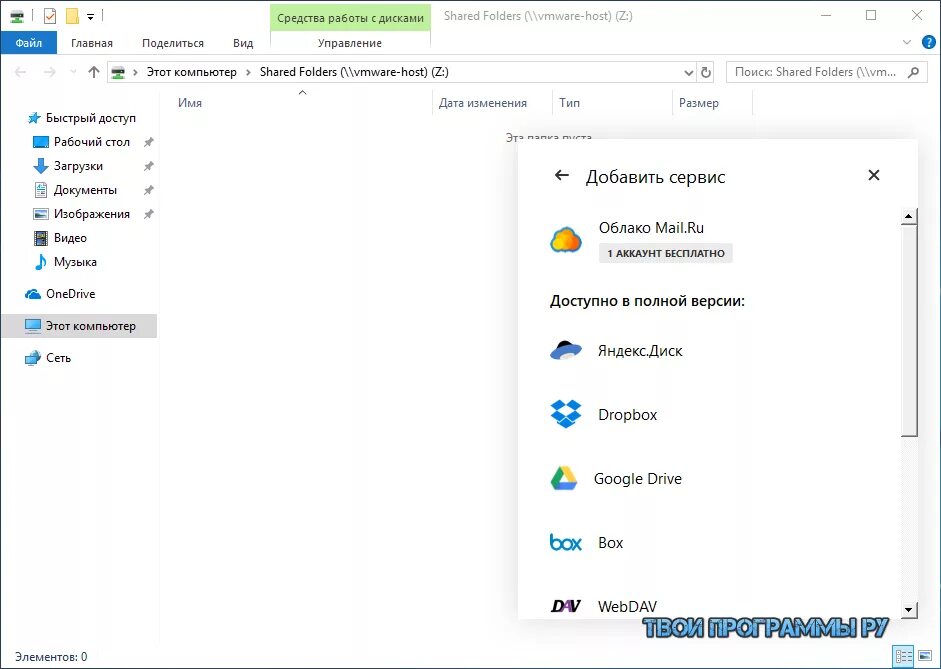941x669 pixels.
Task: Click the Рабочий стол desktop icon
Action: coord(41,142)
